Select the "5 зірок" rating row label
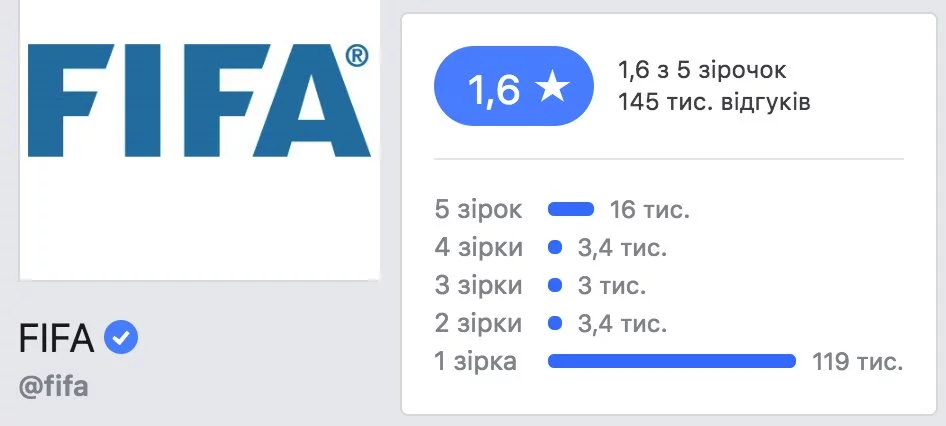 click(479, 210)
